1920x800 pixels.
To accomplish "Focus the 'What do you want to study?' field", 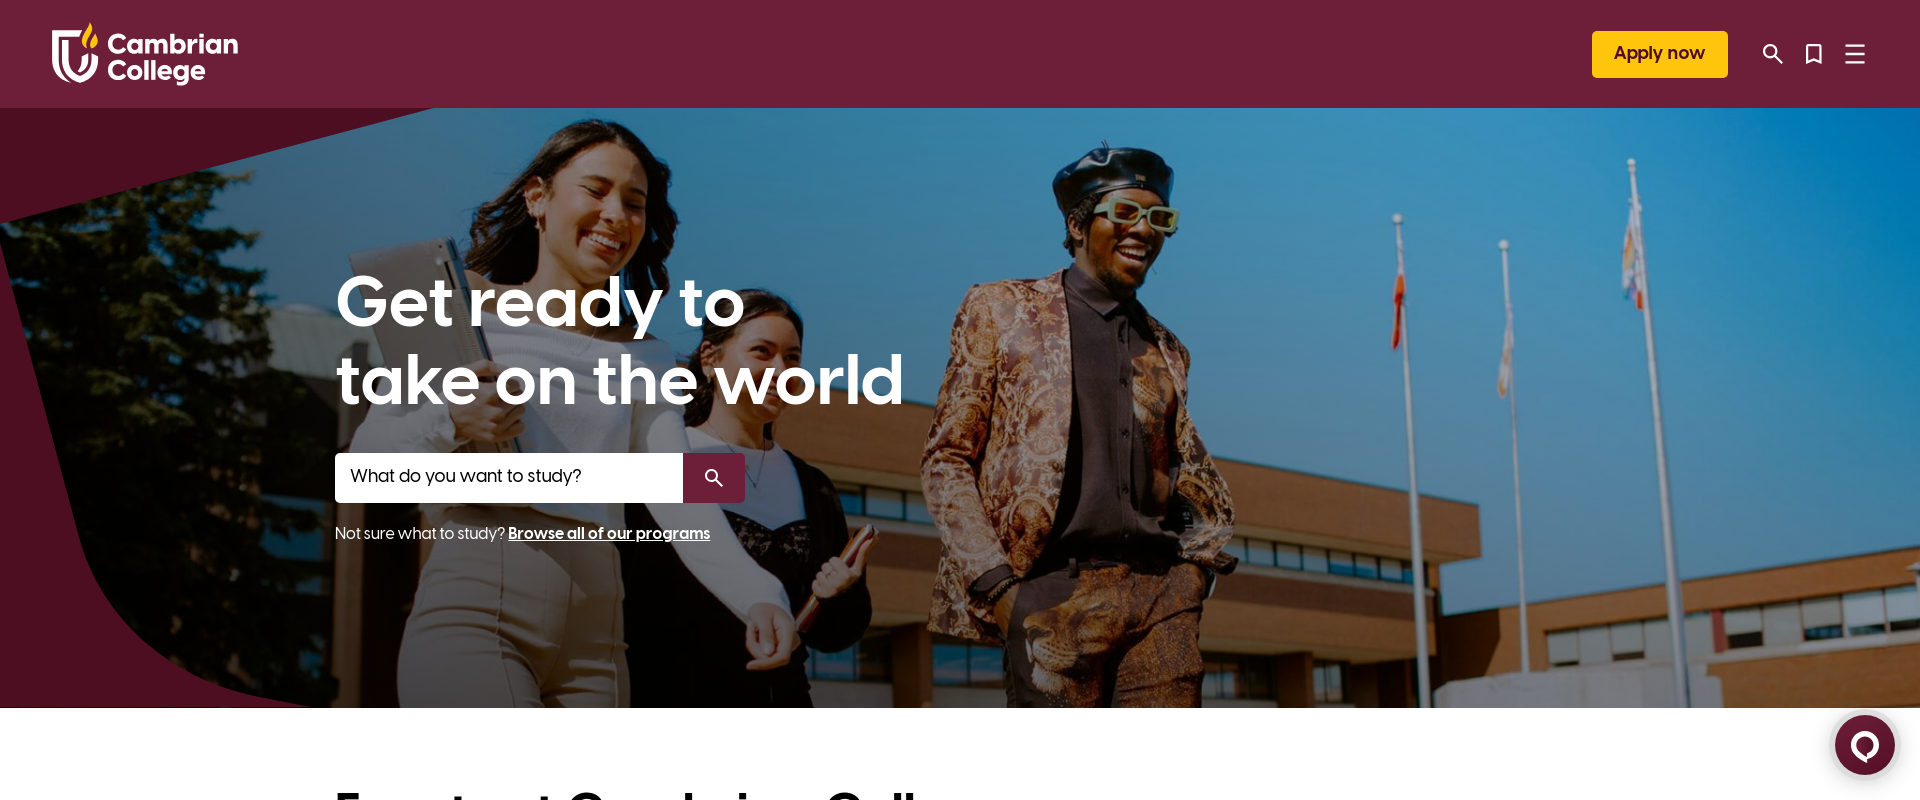I will tap(509, 478).
